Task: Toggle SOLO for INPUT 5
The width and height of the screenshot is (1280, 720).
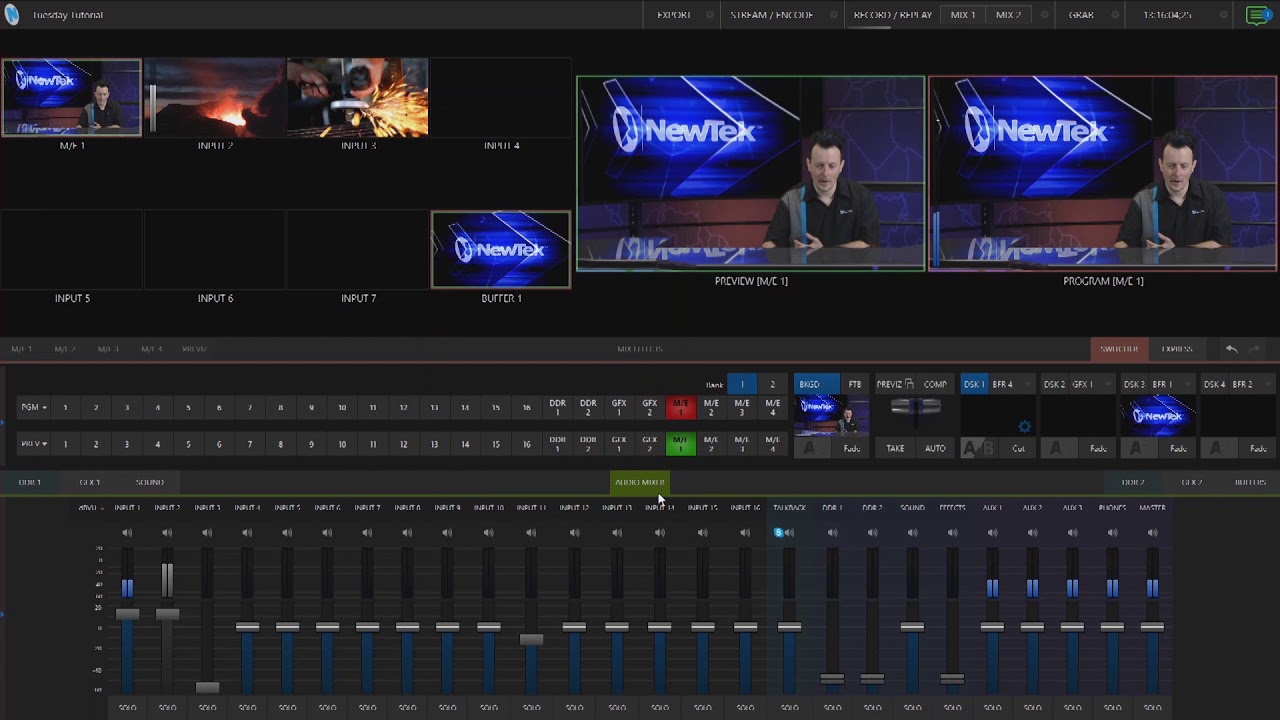Action: (287, 708)
